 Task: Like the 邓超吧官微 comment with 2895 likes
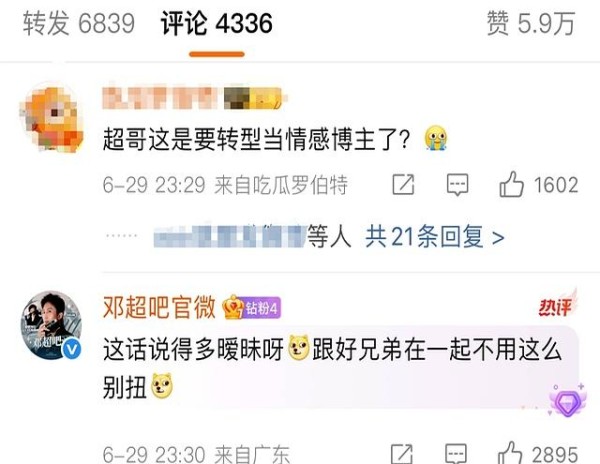(x=538, y=454)
